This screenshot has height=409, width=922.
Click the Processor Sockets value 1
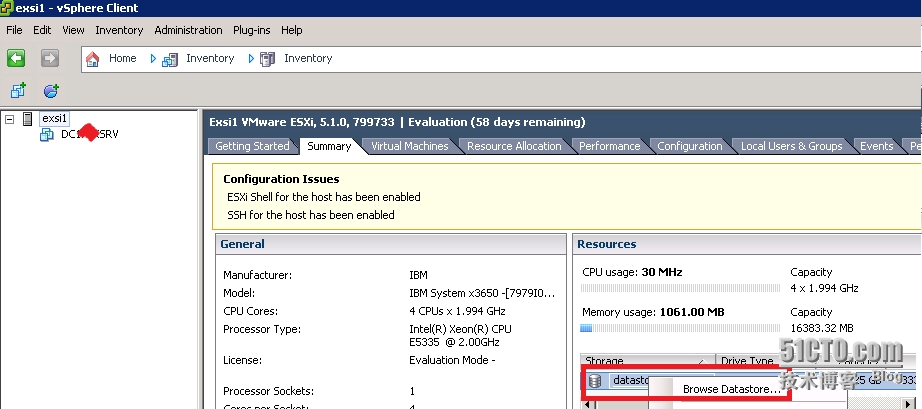[412, 391]
